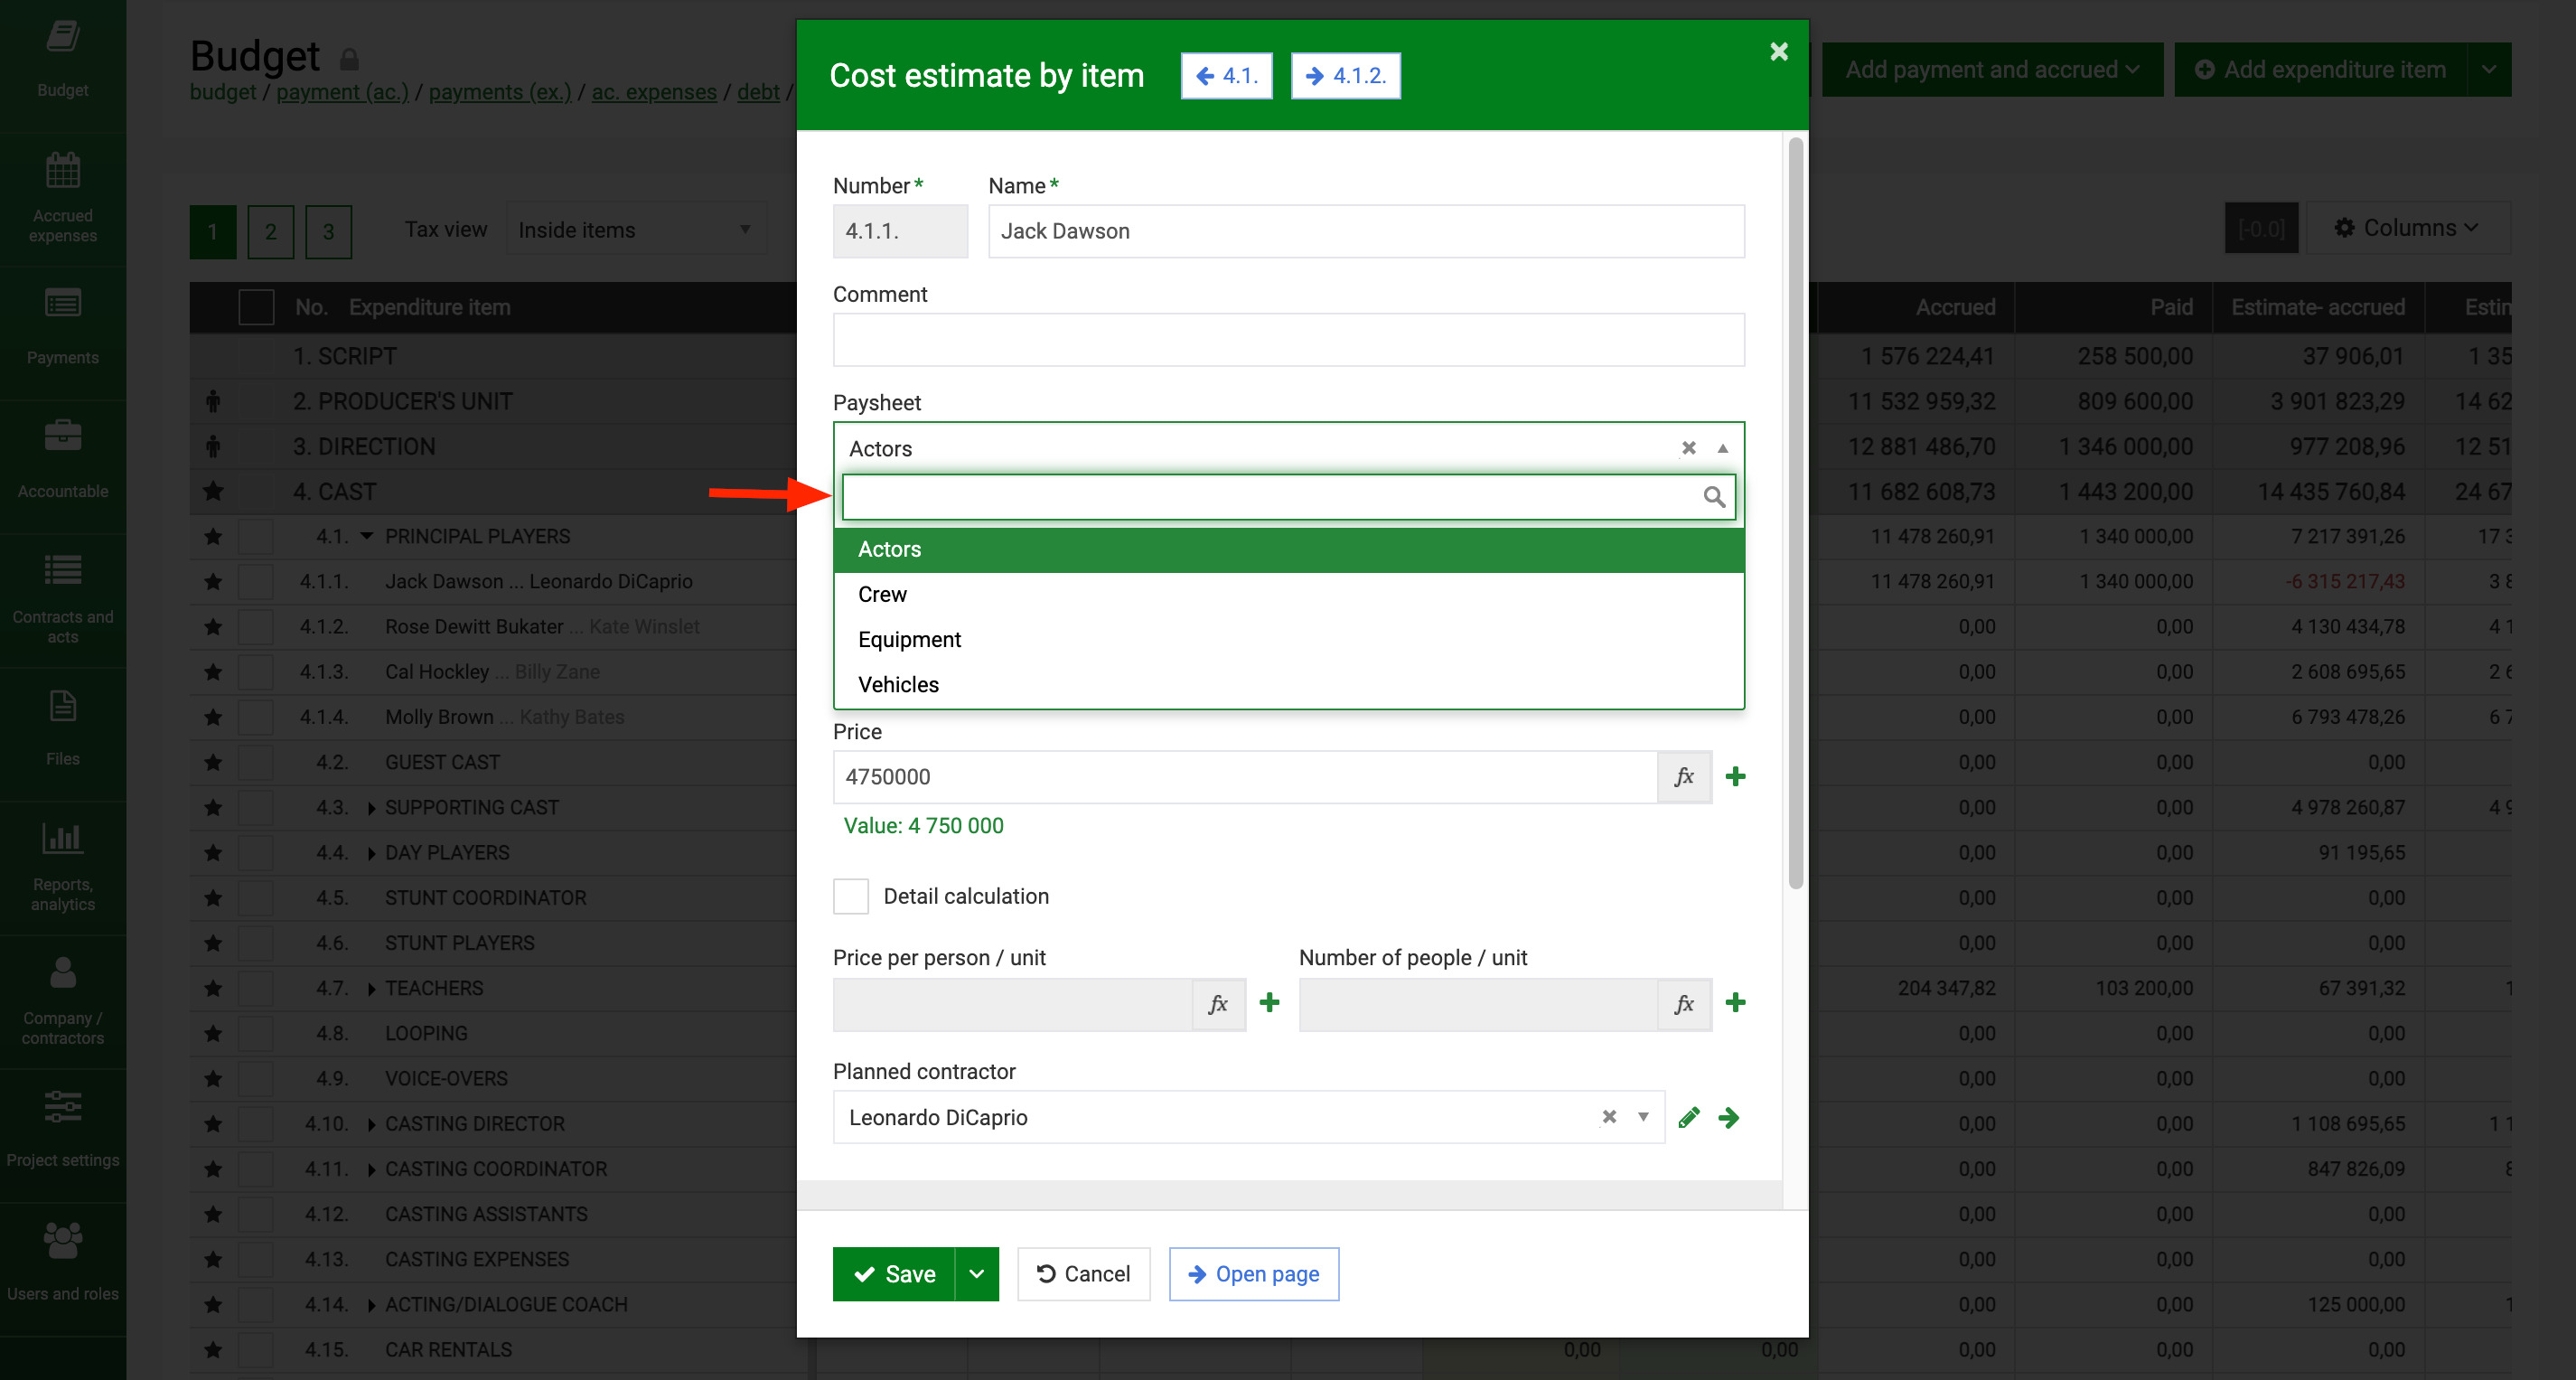Expand the DAY PLAYERS group
This screenshot has width=2576, height=1380.
(x=371, y=853)
